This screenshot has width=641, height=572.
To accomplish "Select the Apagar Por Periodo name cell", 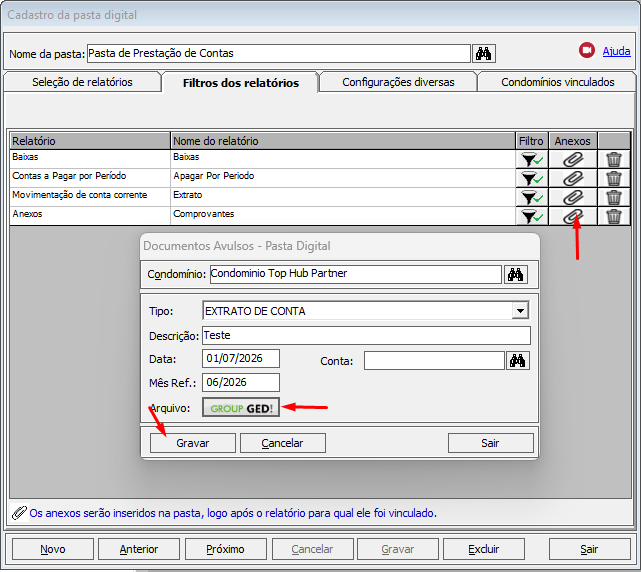I will click(x=343, y=178).
